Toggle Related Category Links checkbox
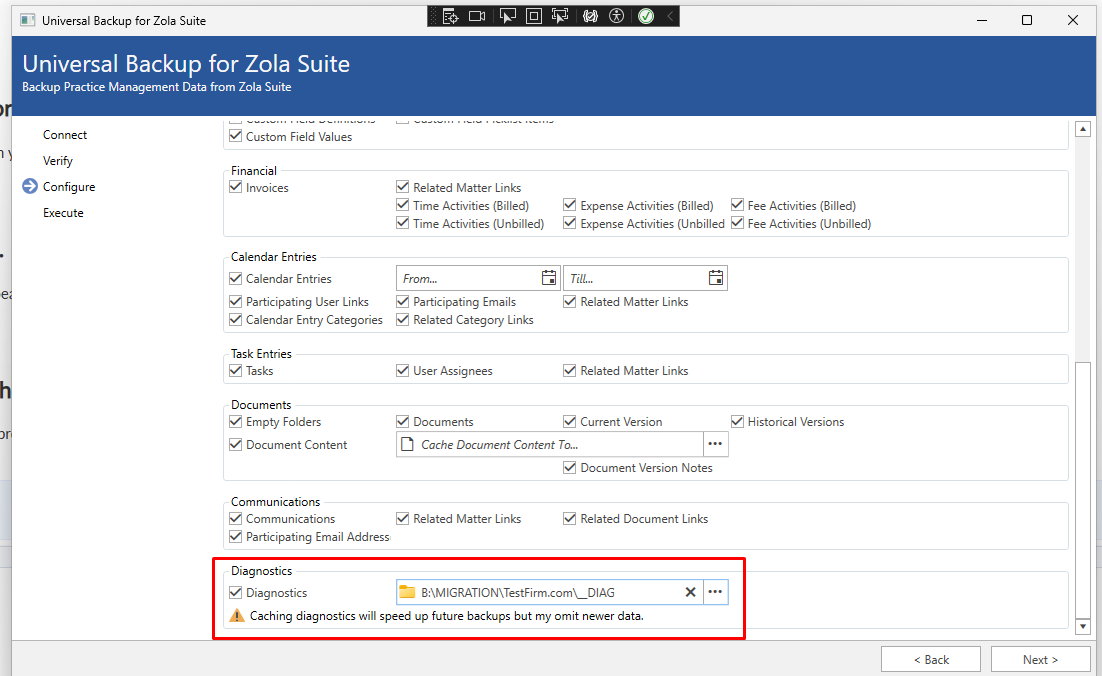 pyautogui.click(x=403, y=320)
